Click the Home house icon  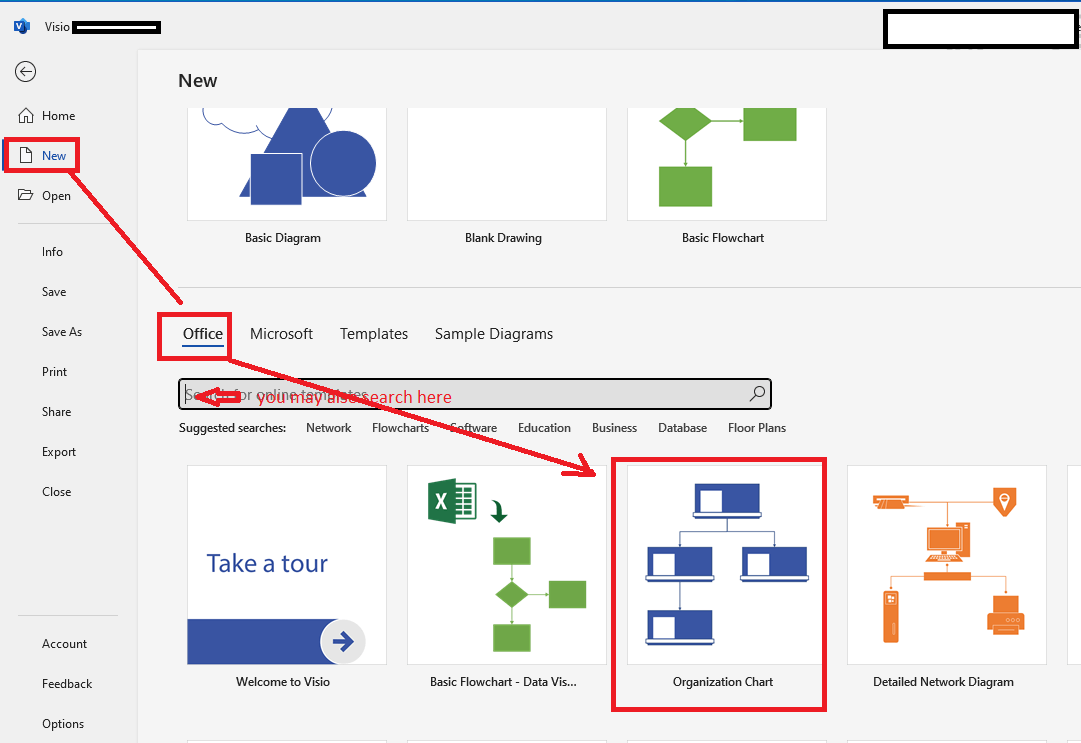26,116
